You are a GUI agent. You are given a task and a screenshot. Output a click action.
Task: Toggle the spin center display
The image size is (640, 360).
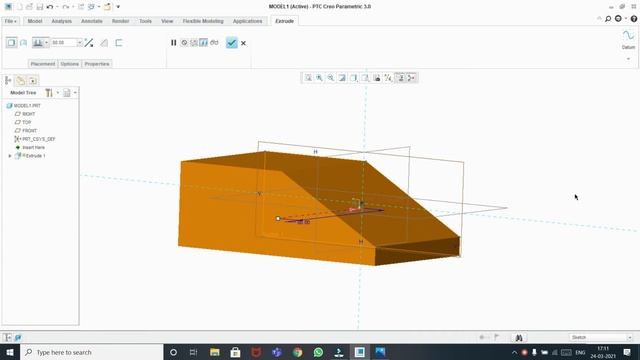(x=411, y=78)
